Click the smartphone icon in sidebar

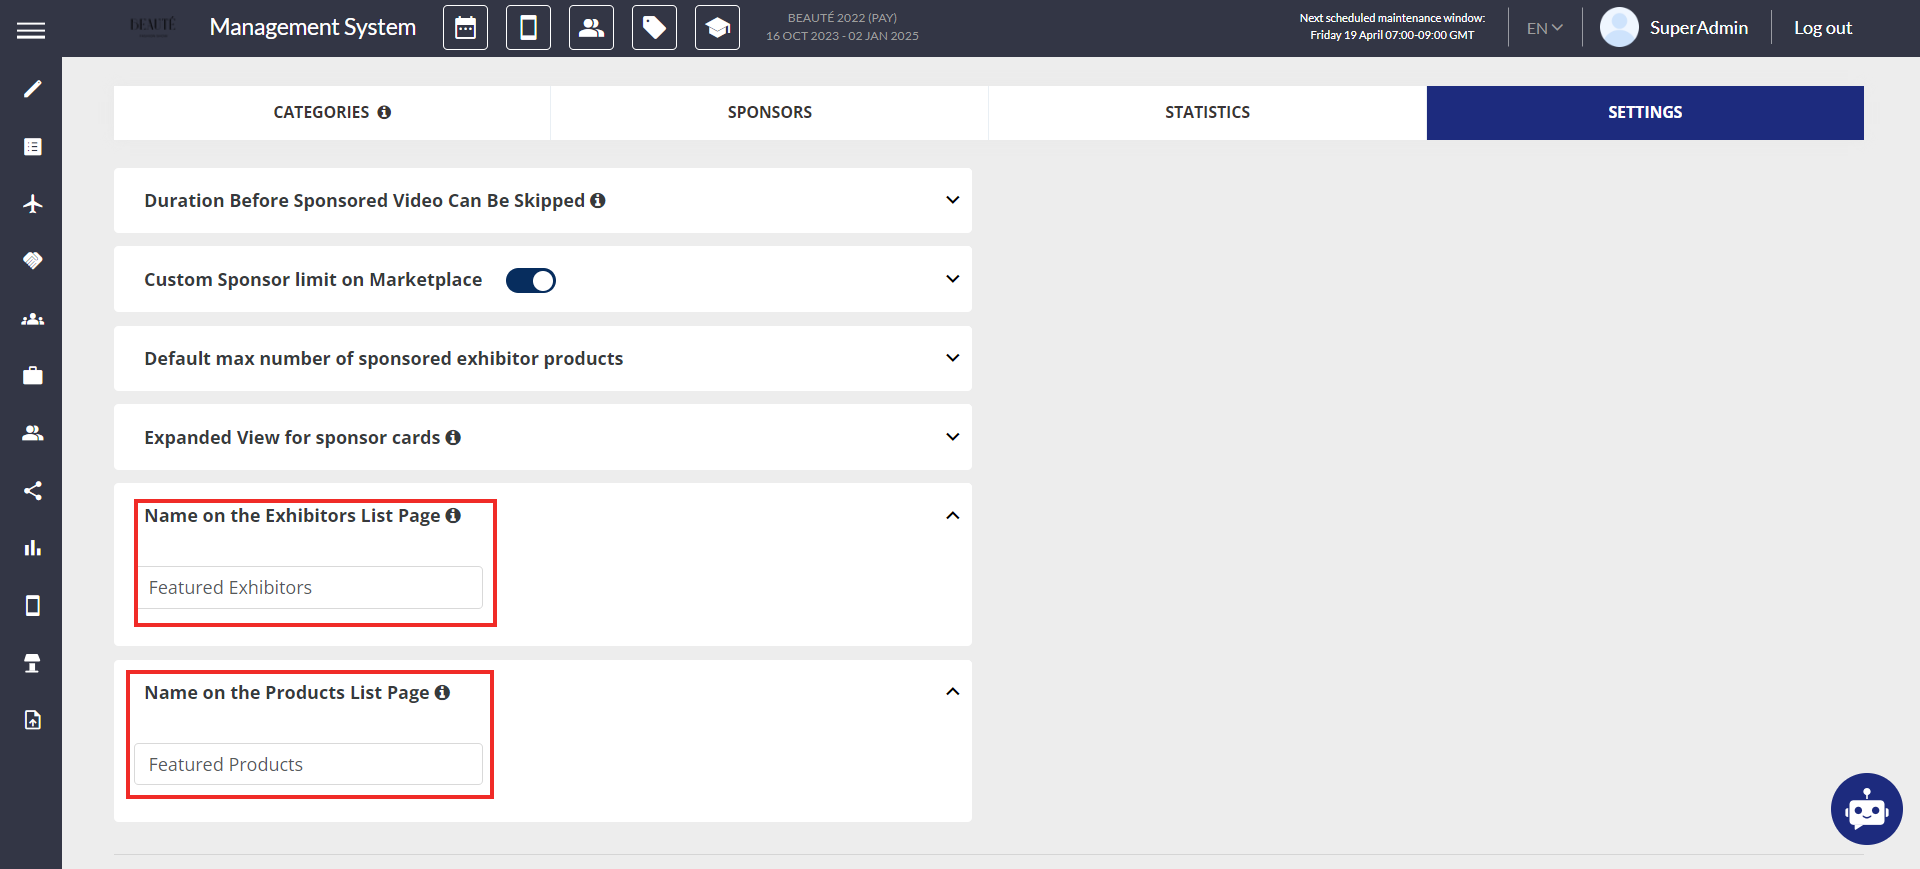[x=33, y=606]
